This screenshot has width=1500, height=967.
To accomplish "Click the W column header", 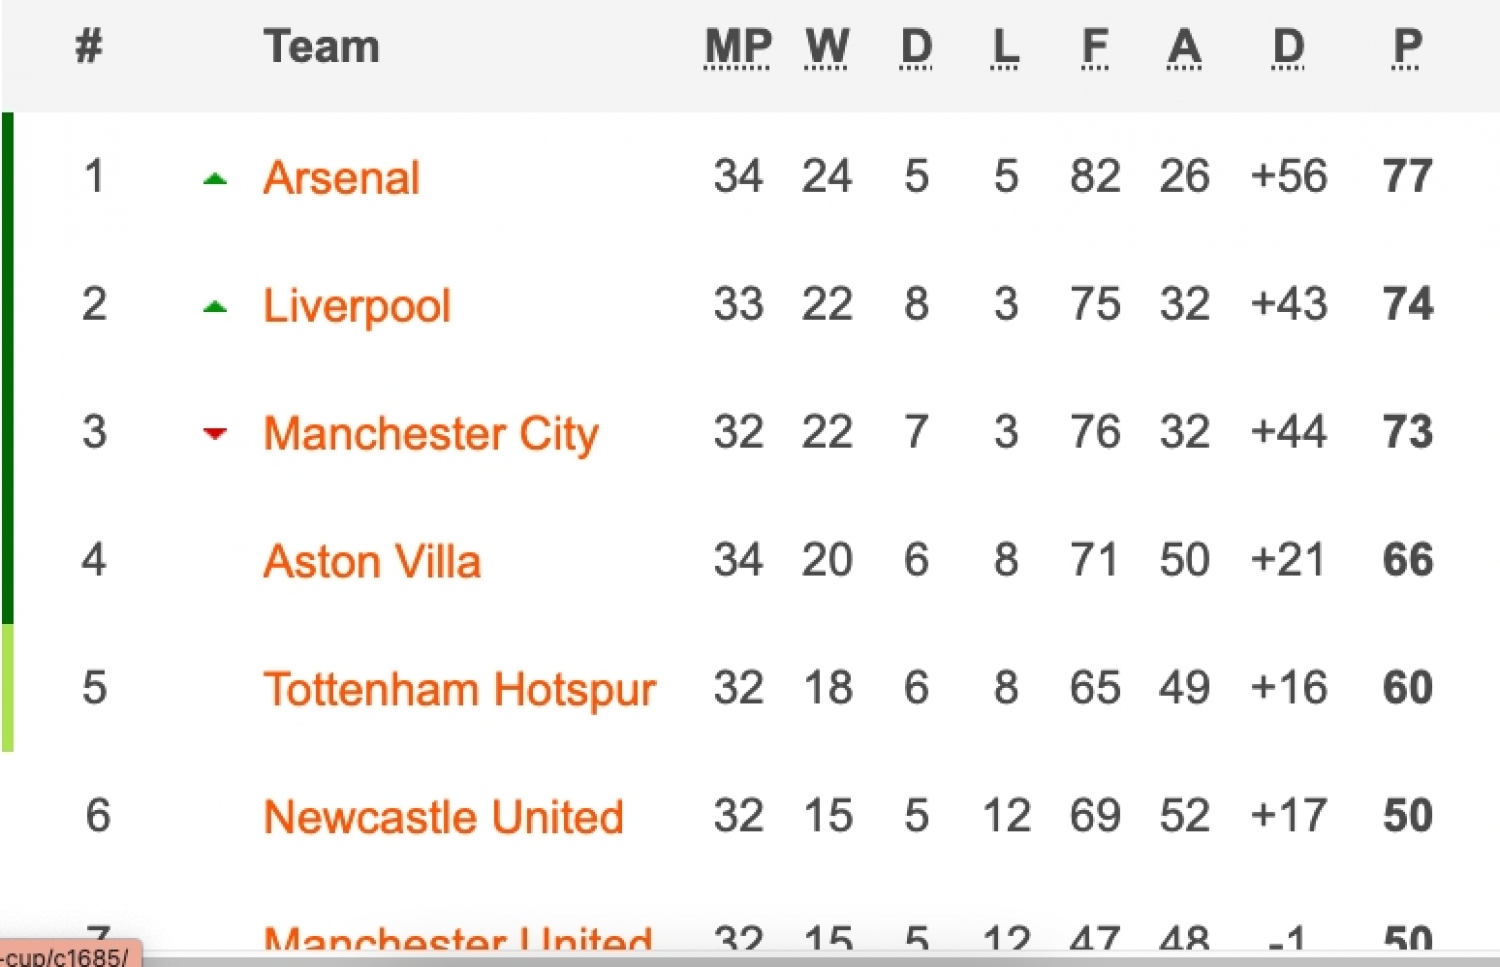I will 827,47.
